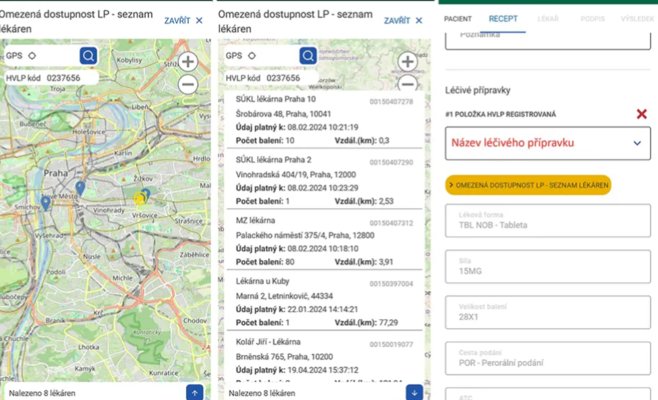The width and height of the screenshot is (658, 400).
Task: Switch to the PACIENT tab
Action: (458, 19)
